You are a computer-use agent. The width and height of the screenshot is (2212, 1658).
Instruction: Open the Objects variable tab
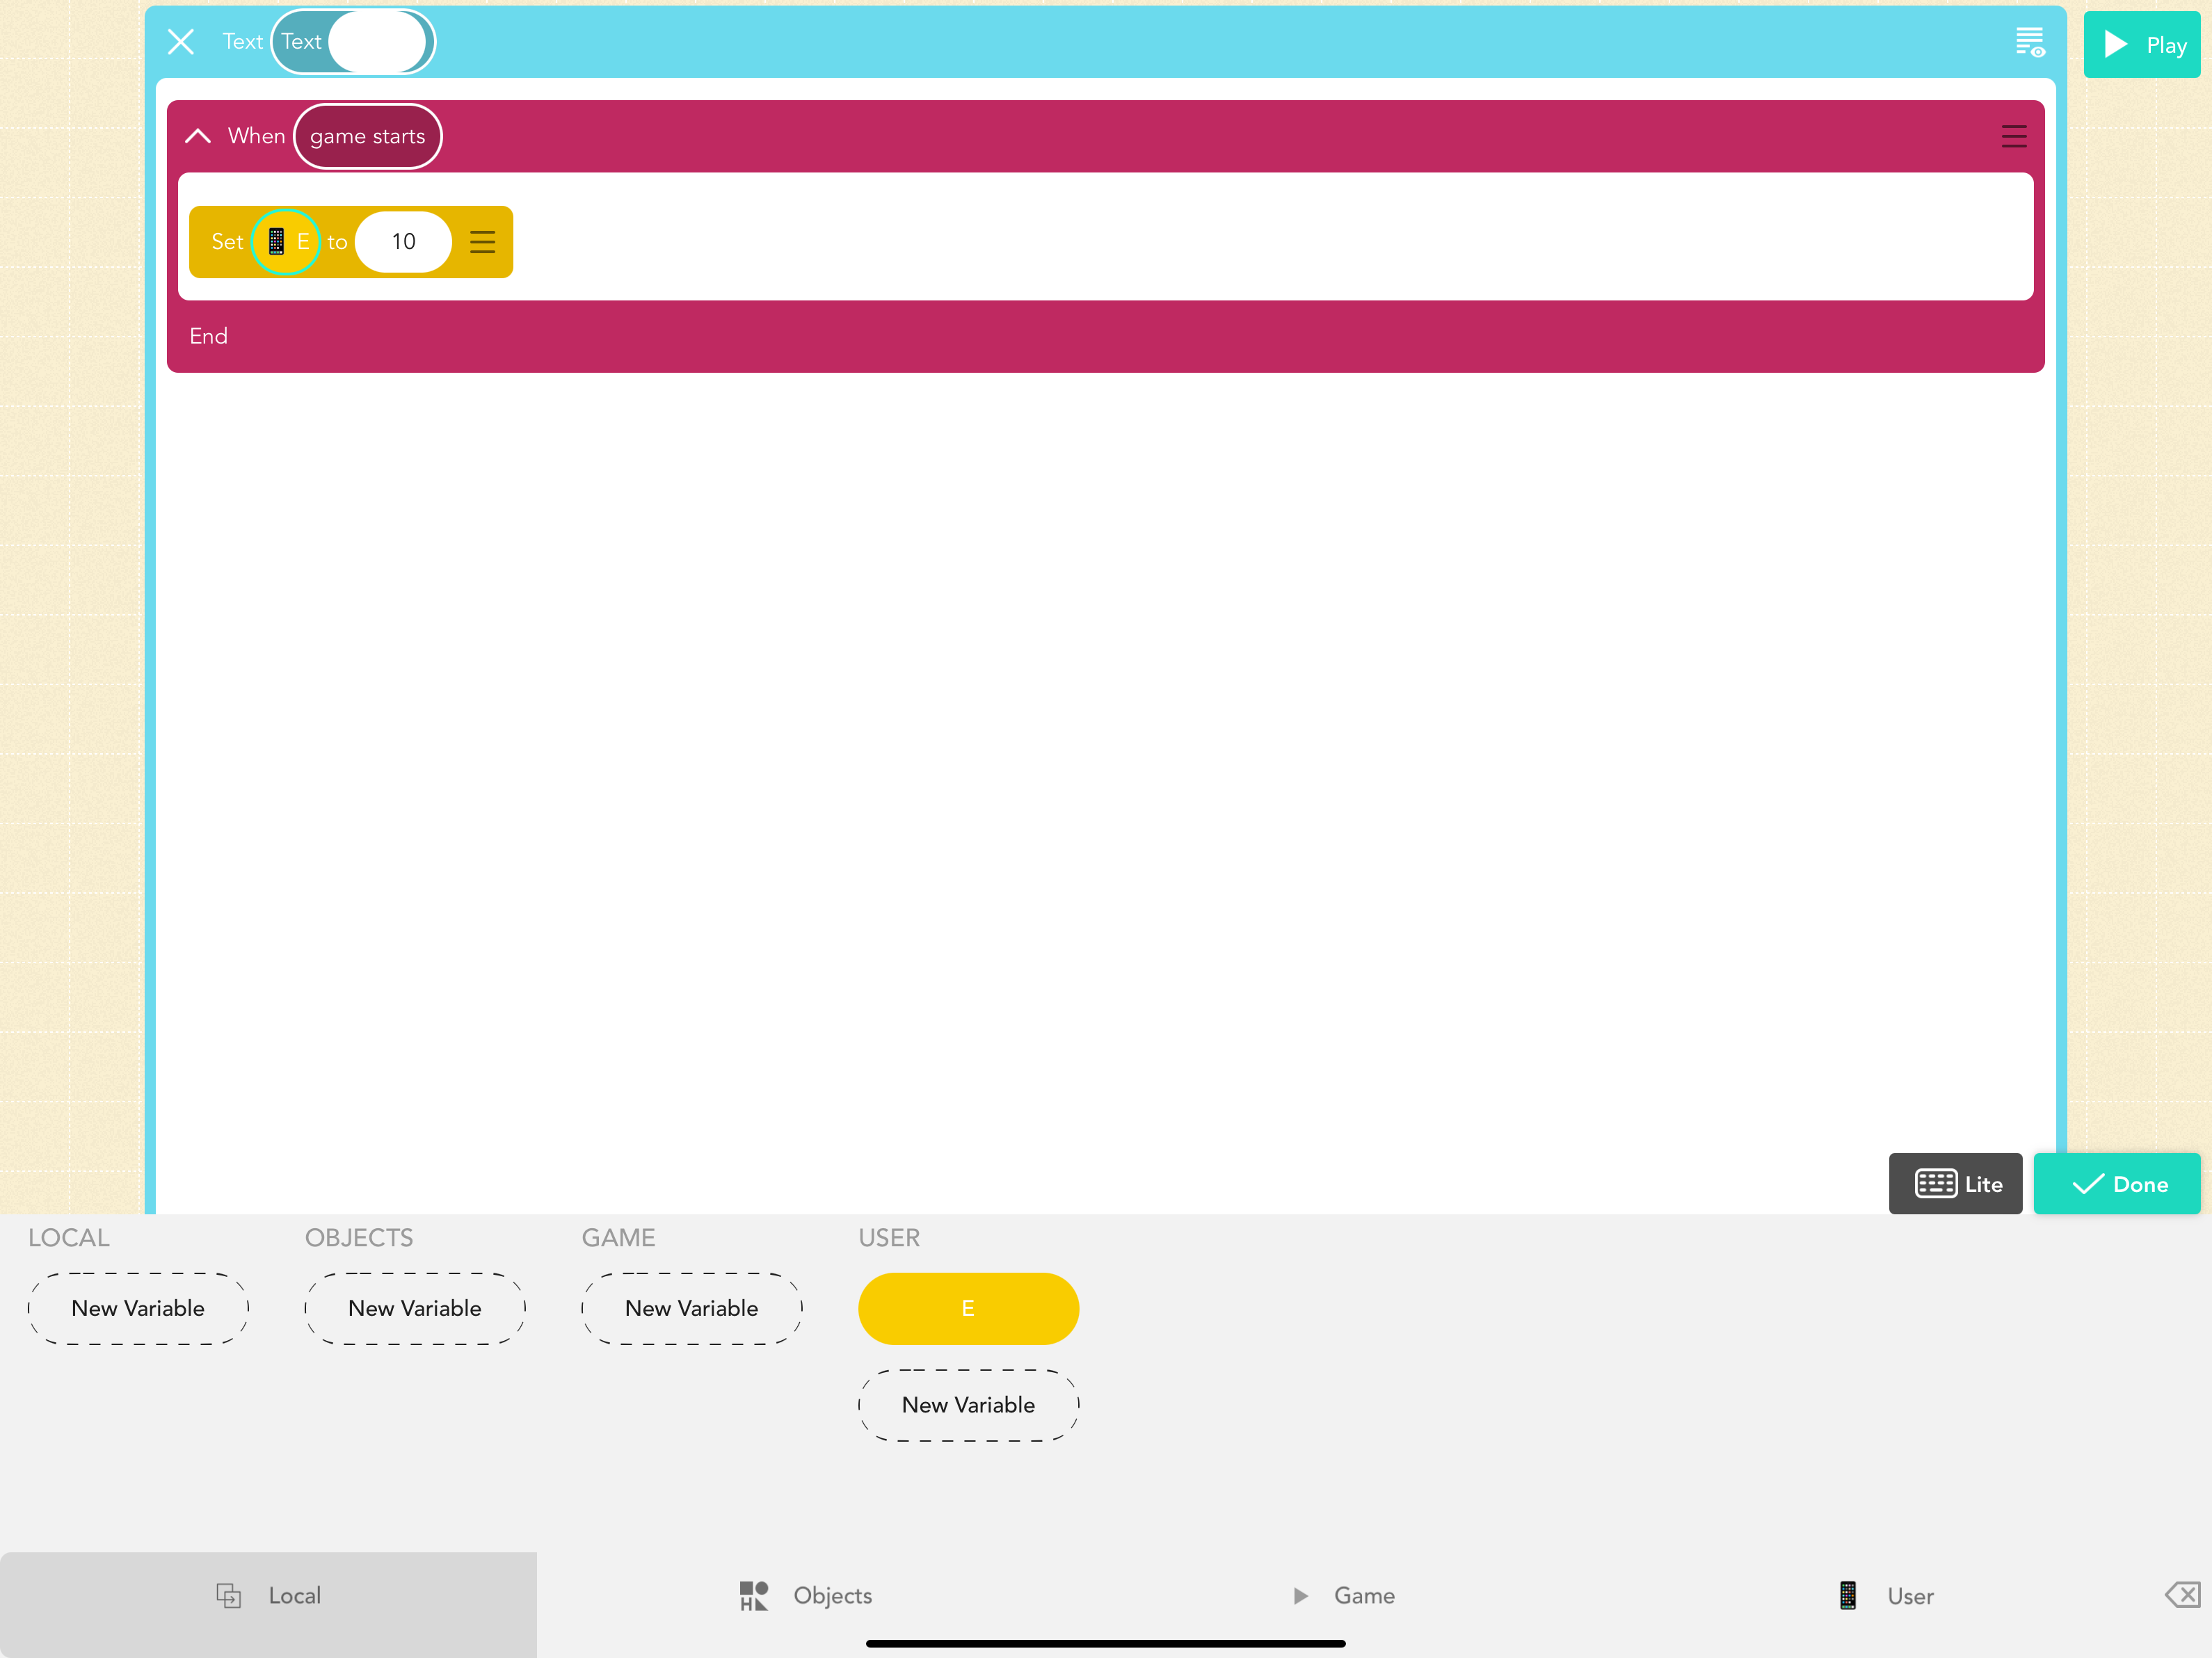pos(805,1595)
